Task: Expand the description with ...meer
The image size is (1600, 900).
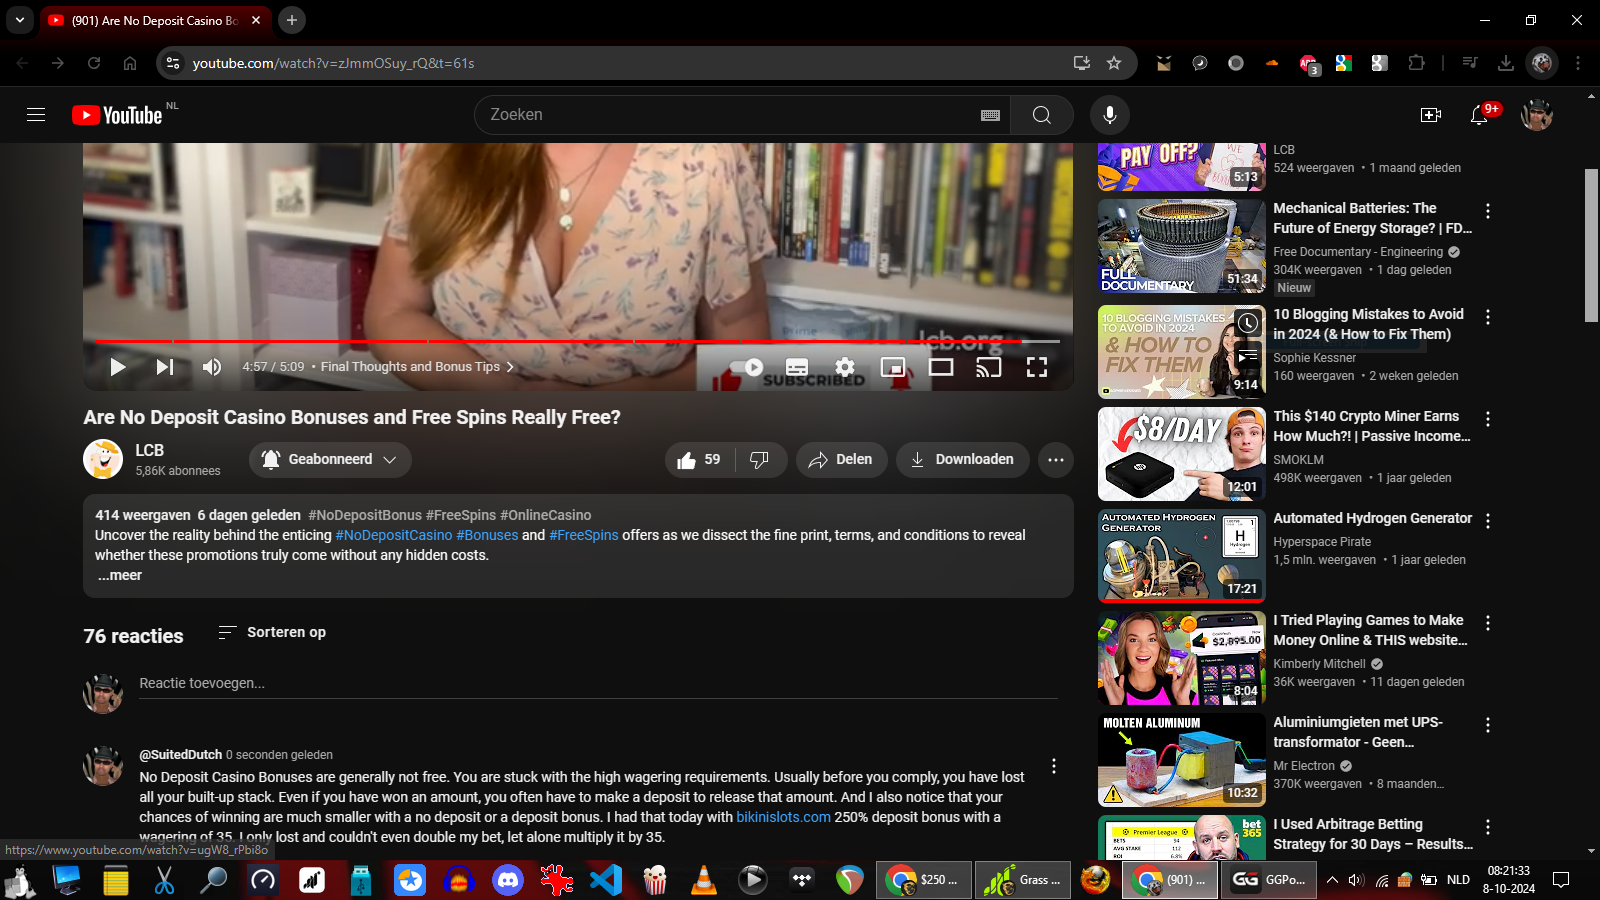Action: tap(120, 575)
